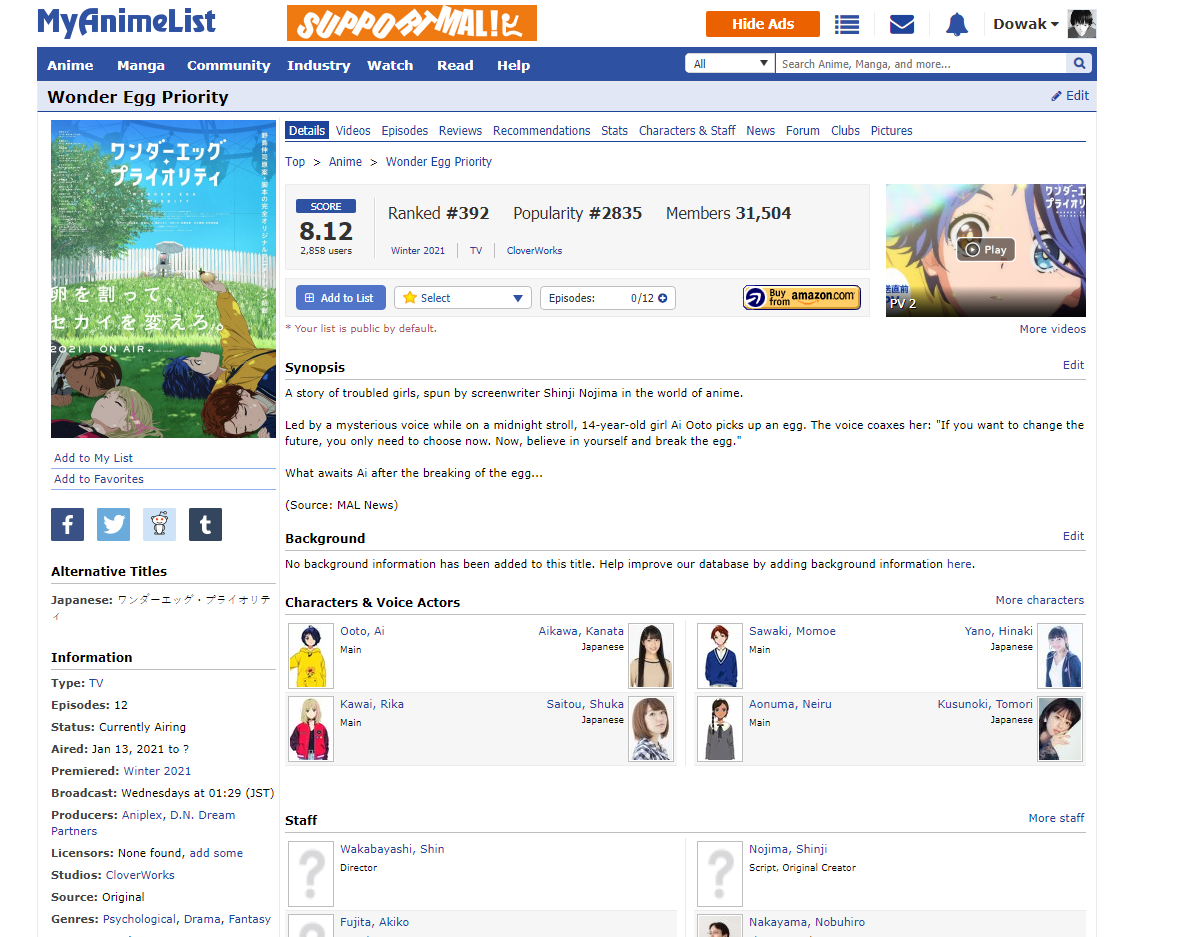Viewport: 1202px width, 937px height.
Task: Click the Tumblr share icon
Action: [205, 524]
